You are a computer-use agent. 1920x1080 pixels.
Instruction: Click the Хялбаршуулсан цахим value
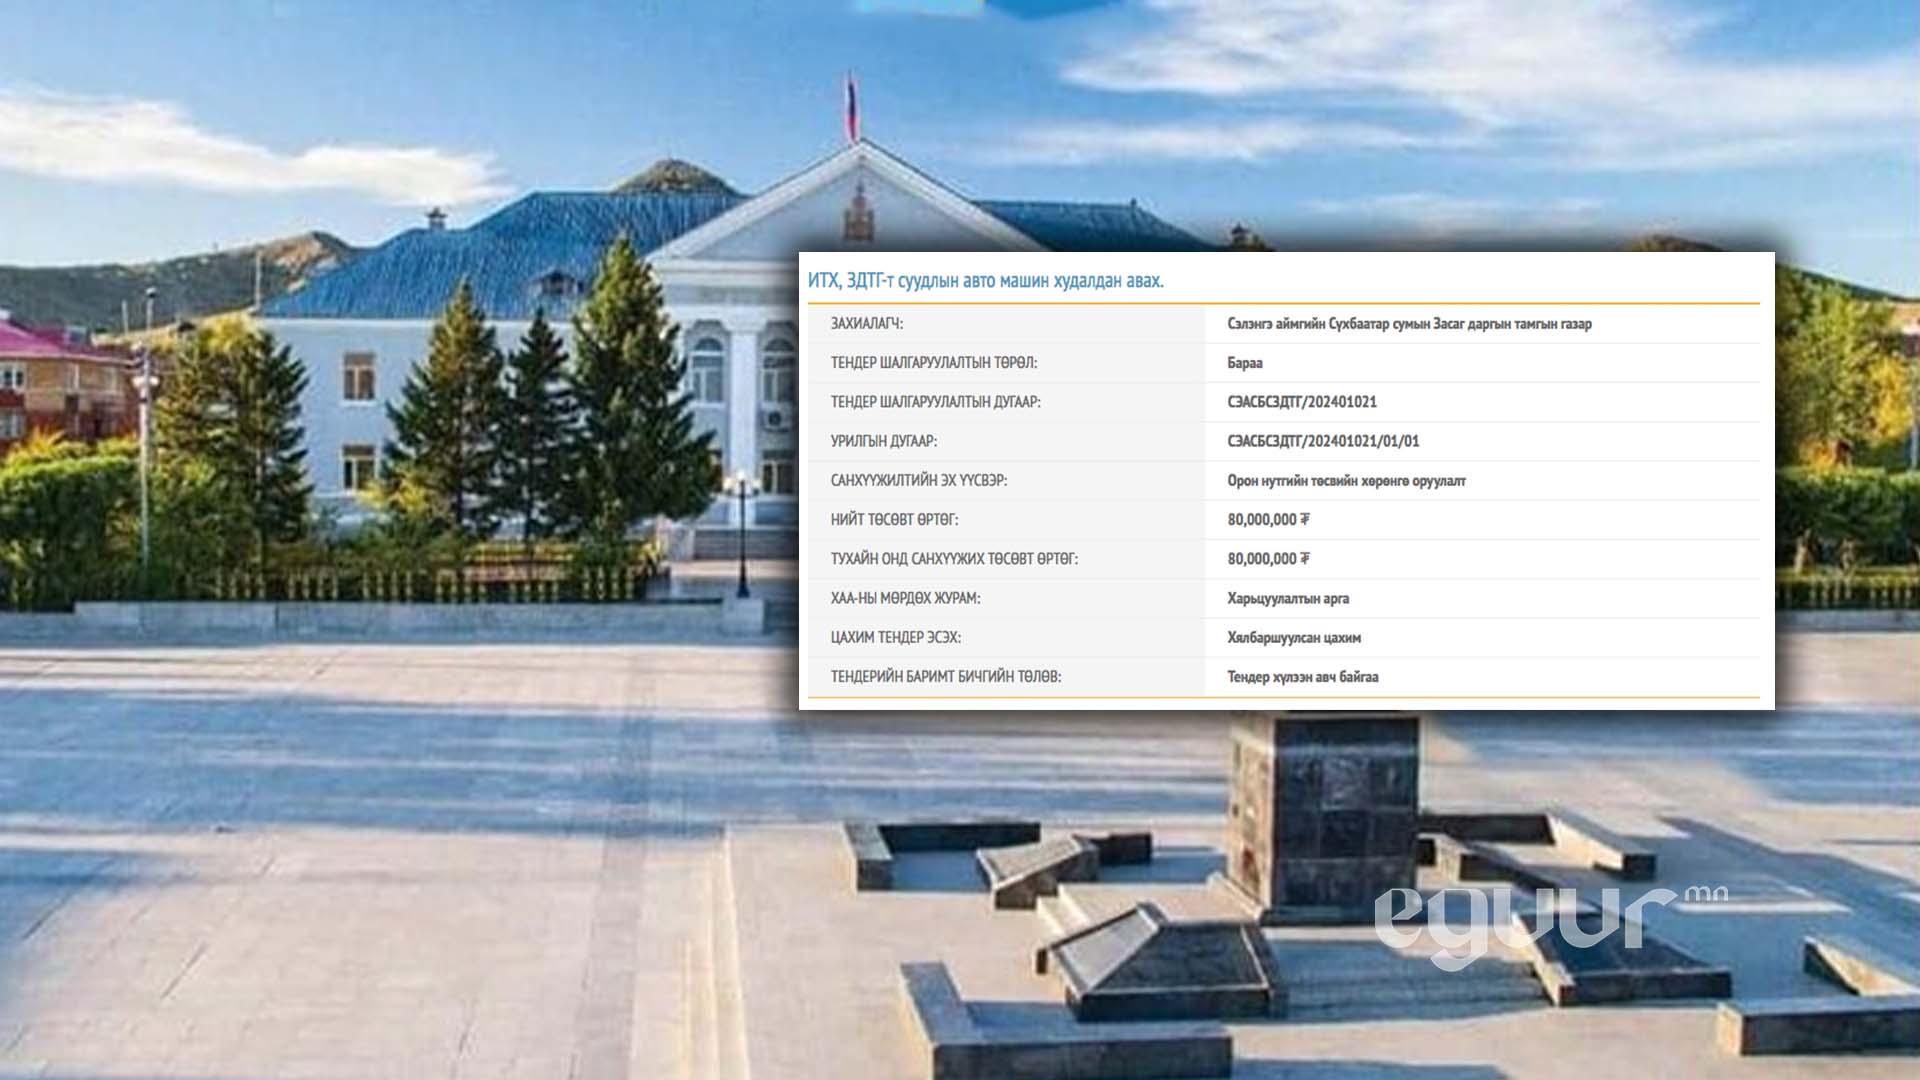tap(1293, 637)
